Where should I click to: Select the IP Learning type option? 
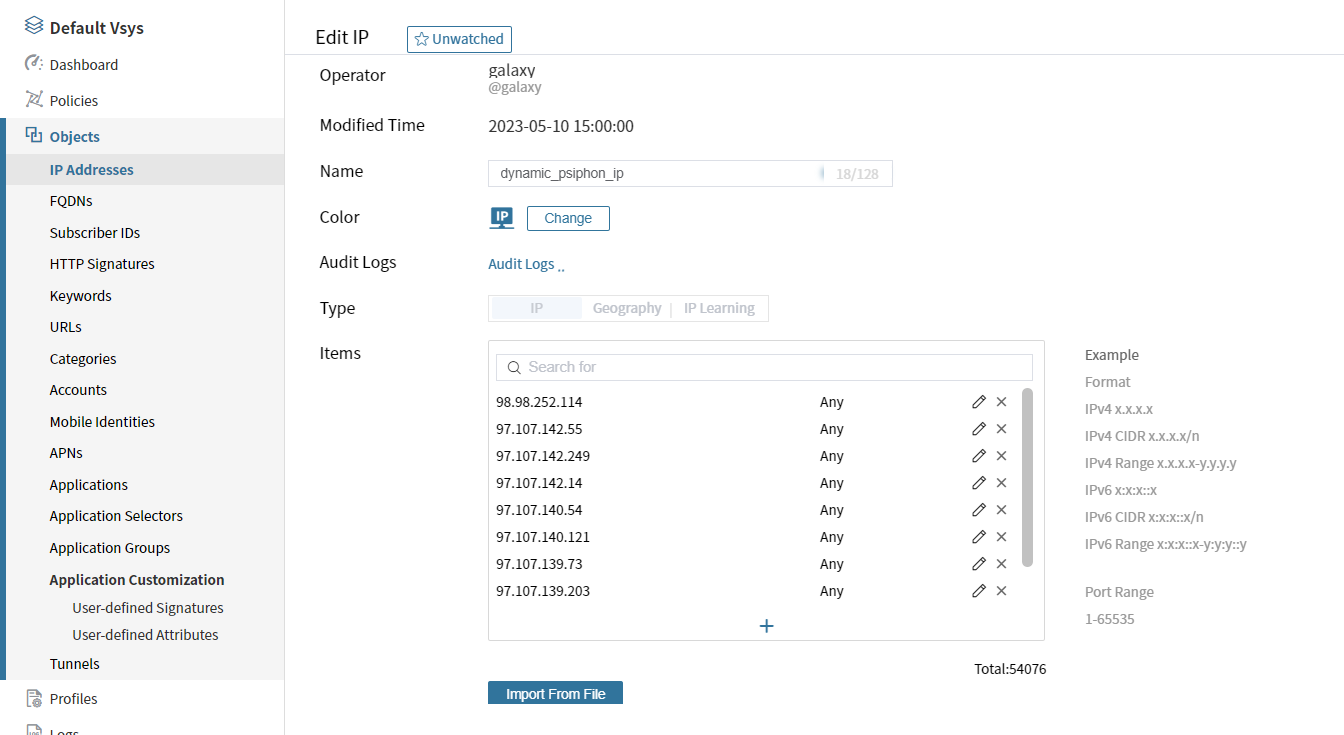click(x=718, y=308)
